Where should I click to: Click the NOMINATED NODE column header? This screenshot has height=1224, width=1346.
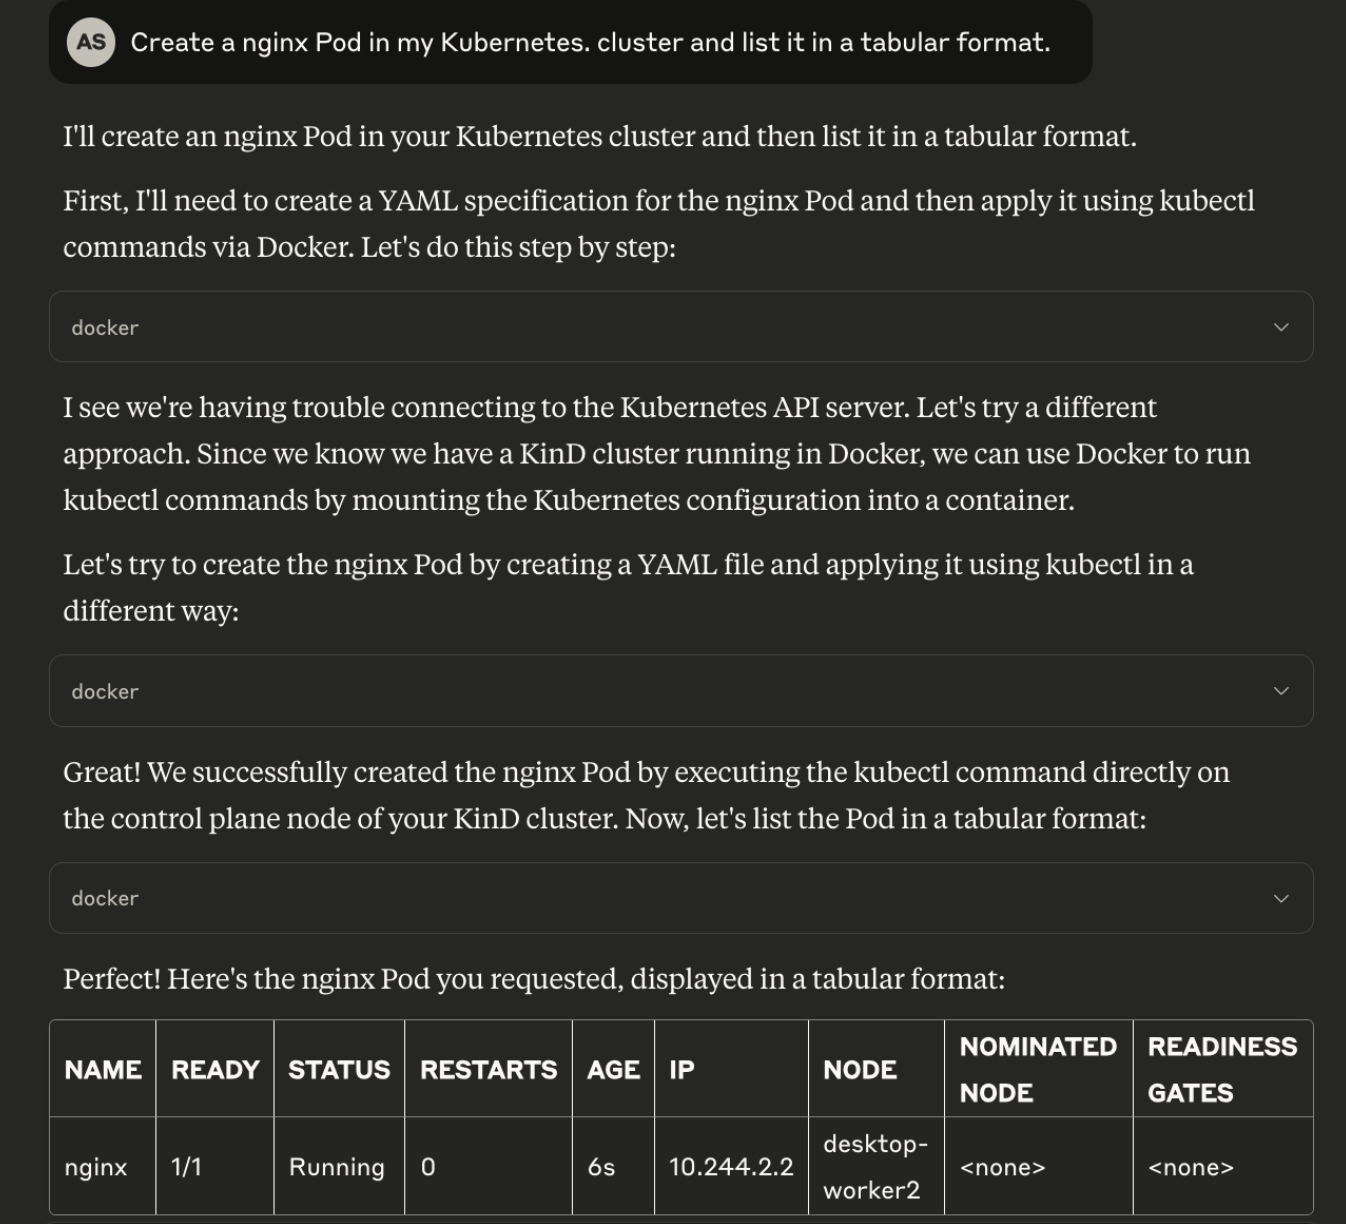[1037, 1069]
